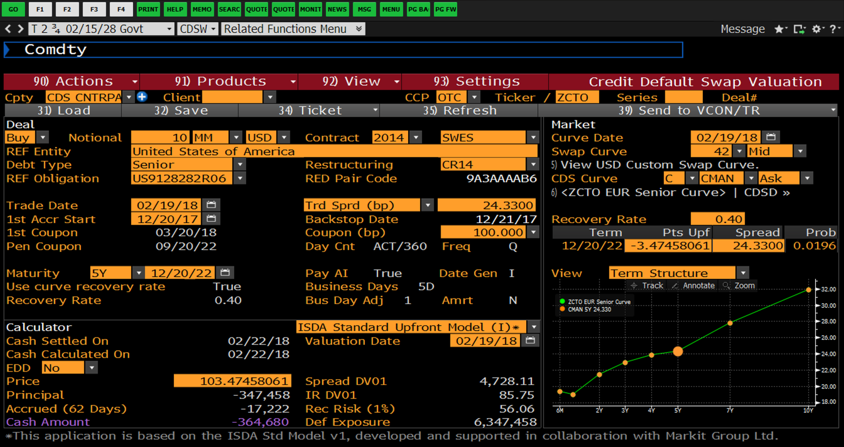Select the Zoom chart tool

pos(740,286)
